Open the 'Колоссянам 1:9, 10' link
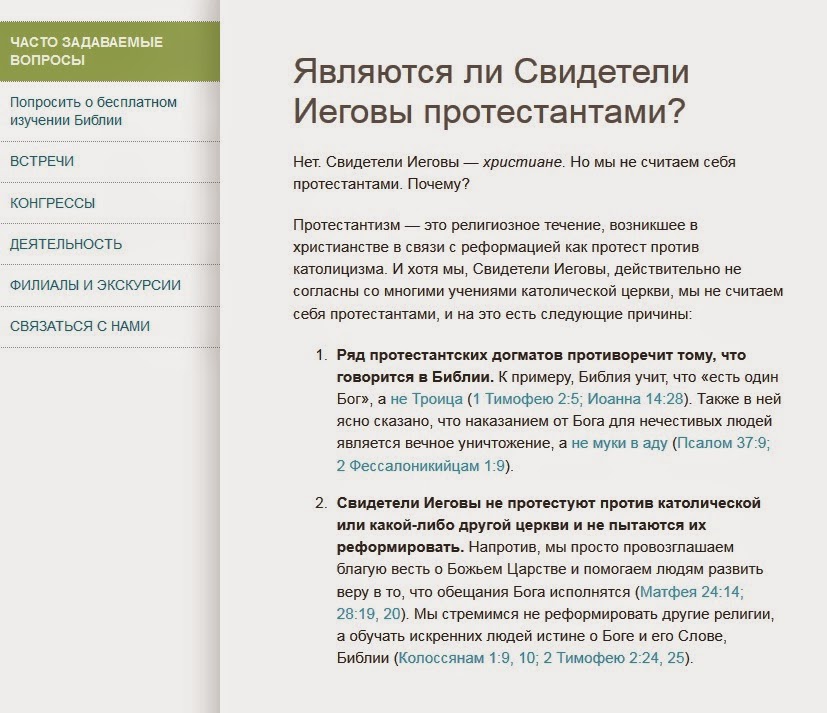The image size is (827, 713). 466,658
